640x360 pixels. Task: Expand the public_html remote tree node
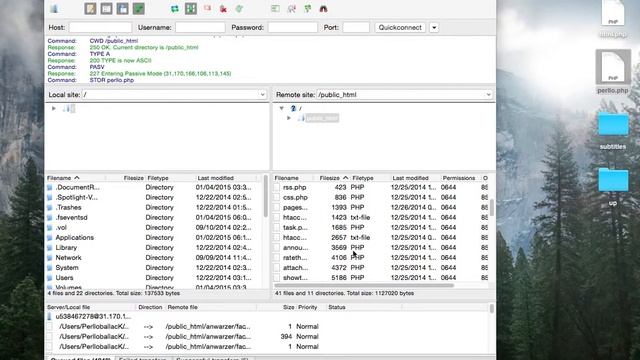pos(289,118)
